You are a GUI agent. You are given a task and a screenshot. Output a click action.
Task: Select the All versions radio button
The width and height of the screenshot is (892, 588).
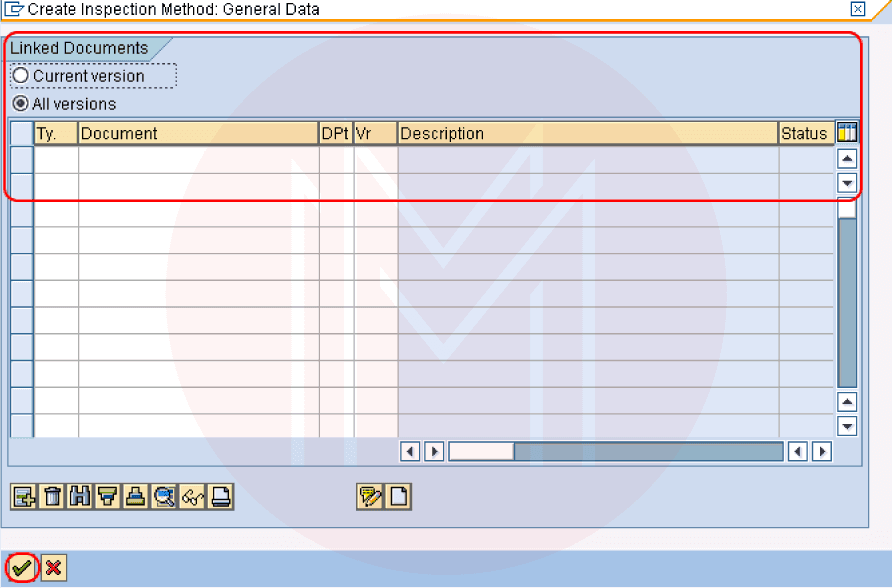point(21,104)
